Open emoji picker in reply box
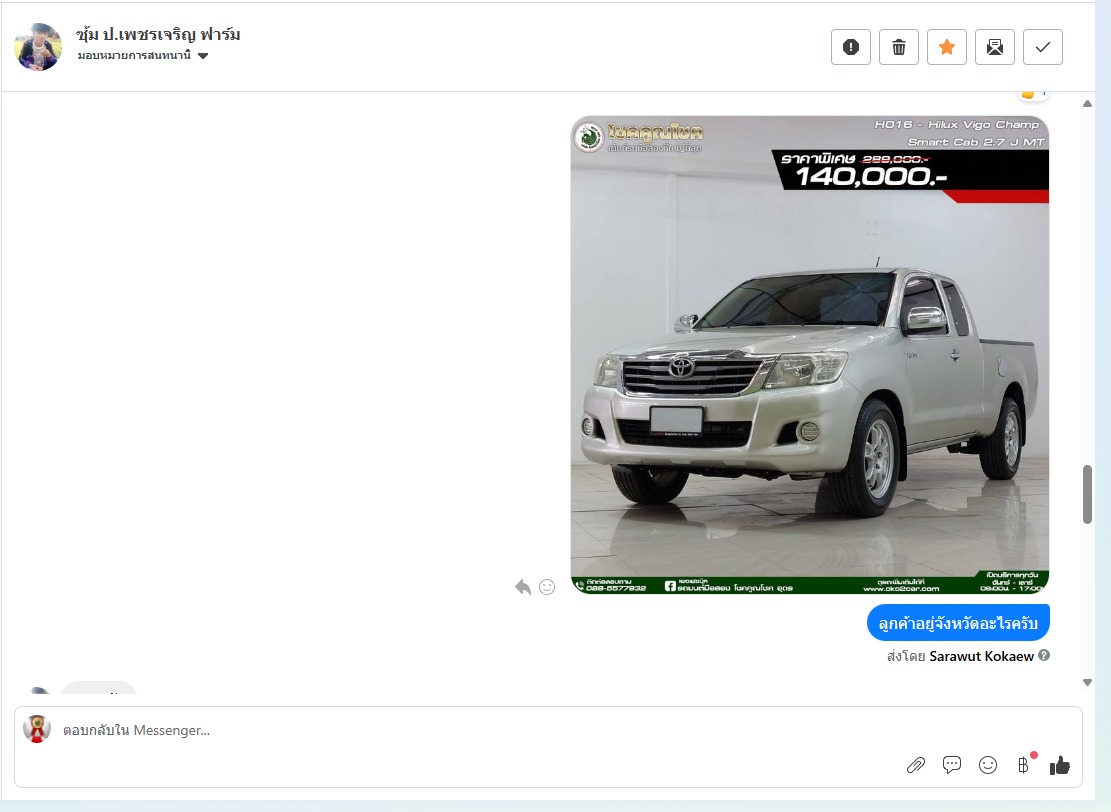The height and width of the screenshot is (812, 1111). 988,765
